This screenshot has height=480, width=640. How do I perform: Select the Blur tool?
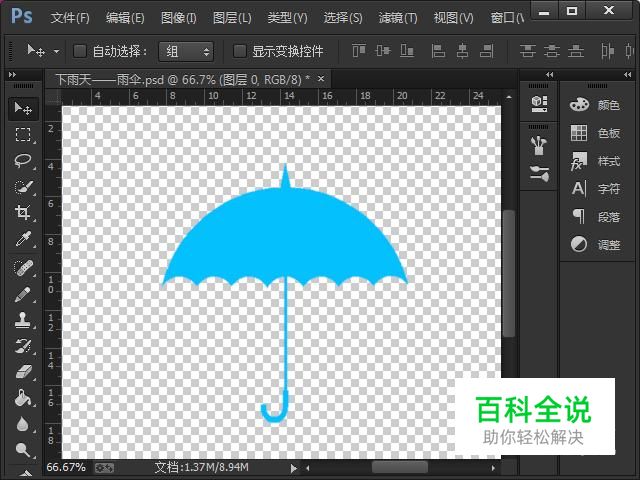[x=23, y=424]
